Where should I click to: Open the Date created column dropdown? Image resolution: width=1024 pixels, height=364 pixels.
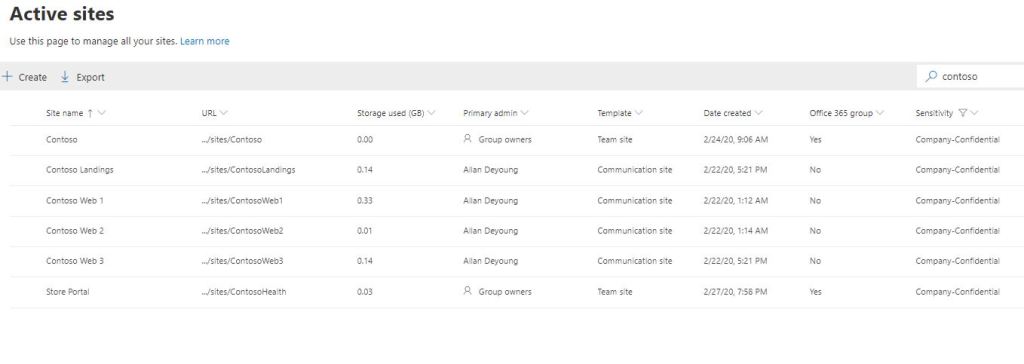[x=758, y=113]
